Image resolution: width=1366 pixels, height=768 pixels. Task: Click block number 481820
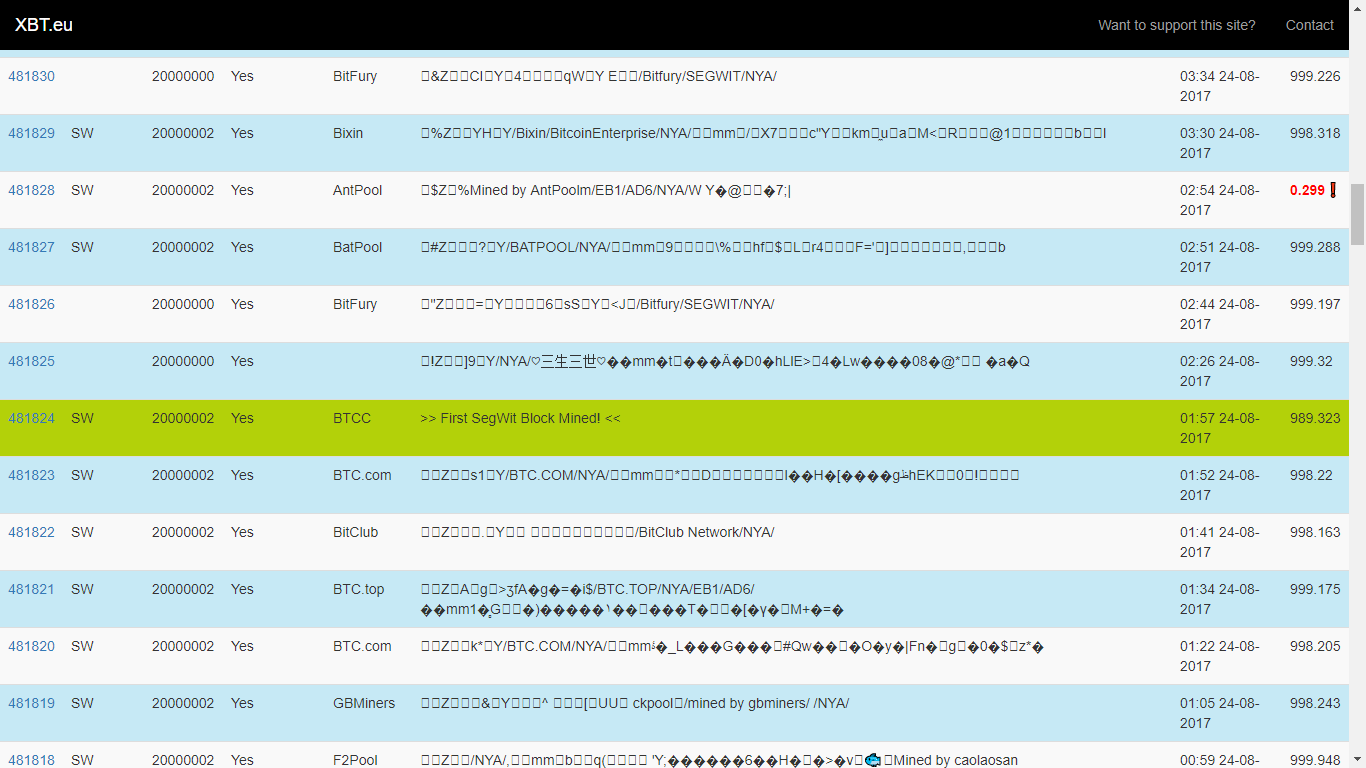[x=32, y=646]
